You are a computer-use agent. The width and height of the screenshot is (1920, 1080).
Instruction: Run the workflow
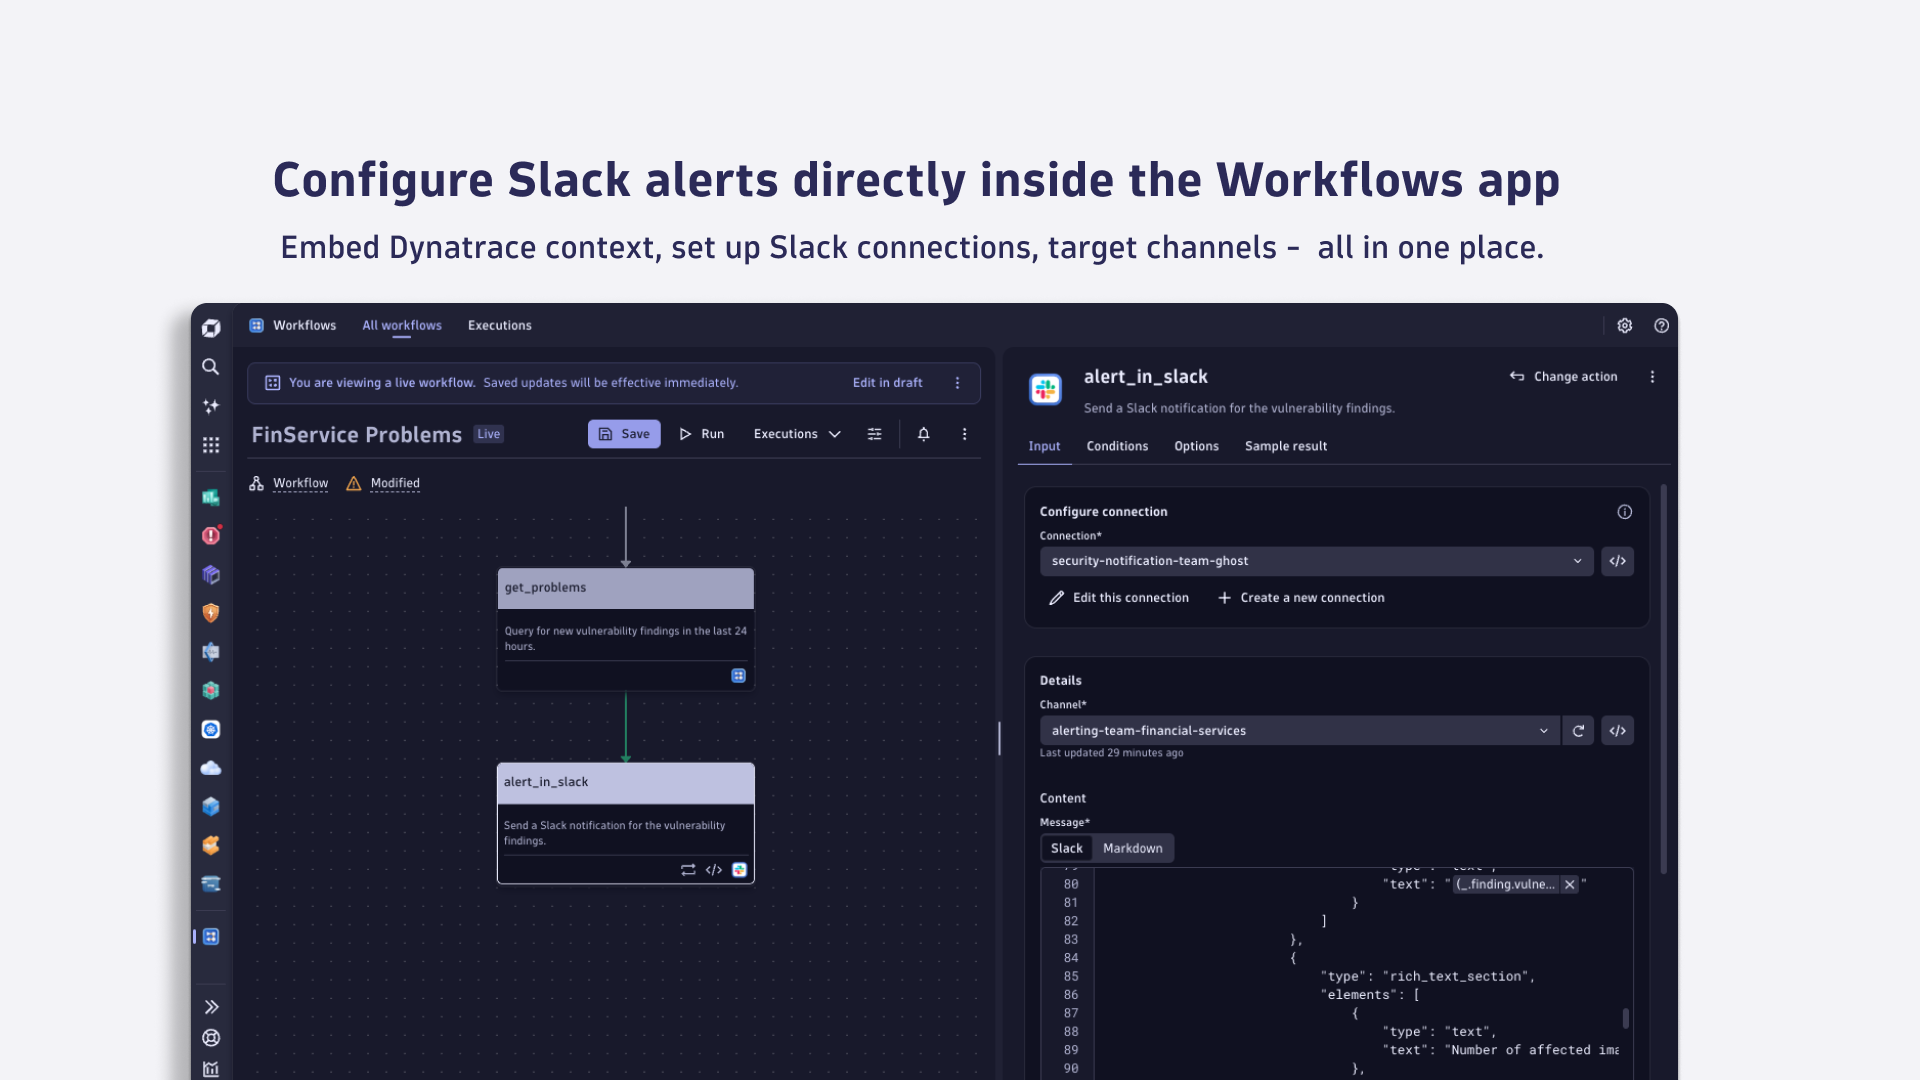tap(702, 434)
